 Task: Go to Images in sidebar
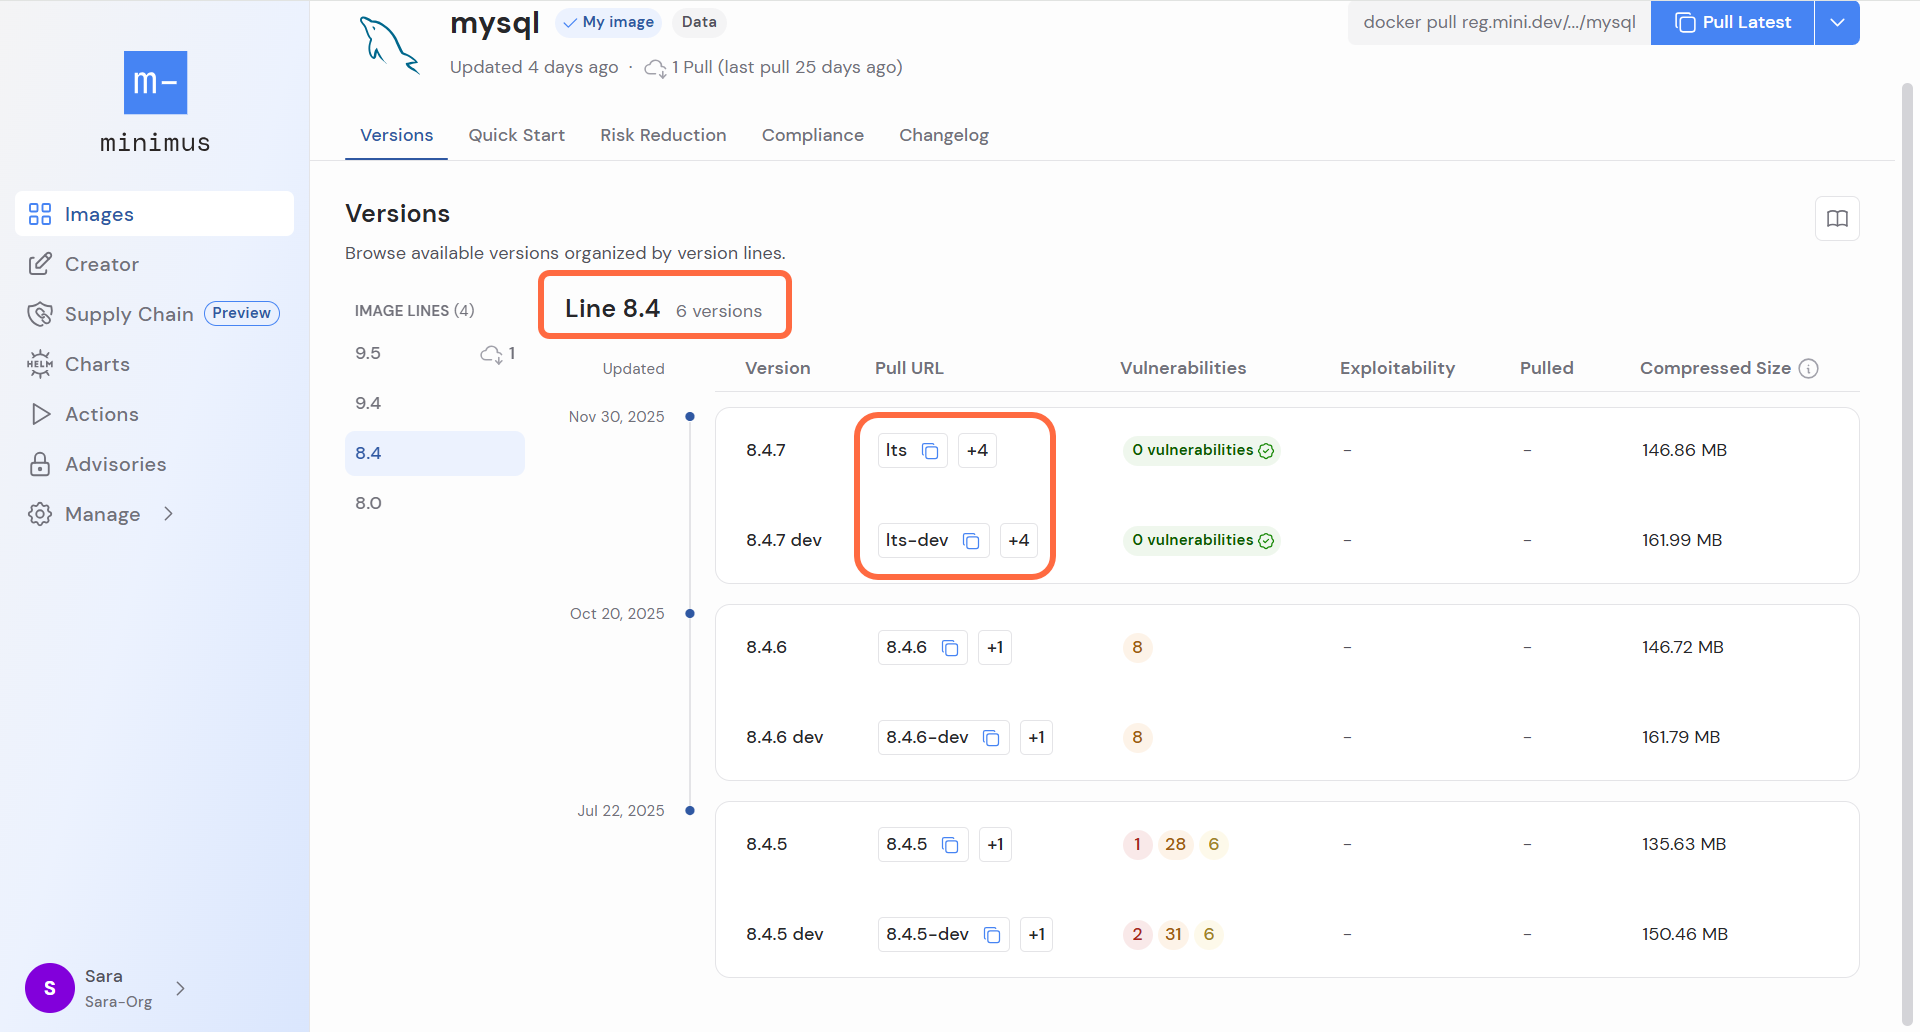click(x=154, y=214)
